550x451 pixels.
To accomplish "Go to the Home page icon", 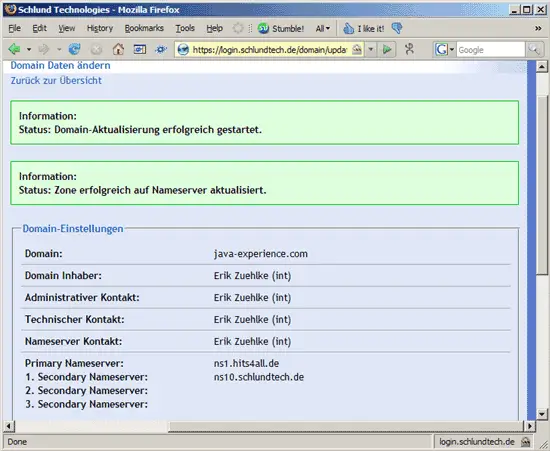I will (x=118, y=49).
